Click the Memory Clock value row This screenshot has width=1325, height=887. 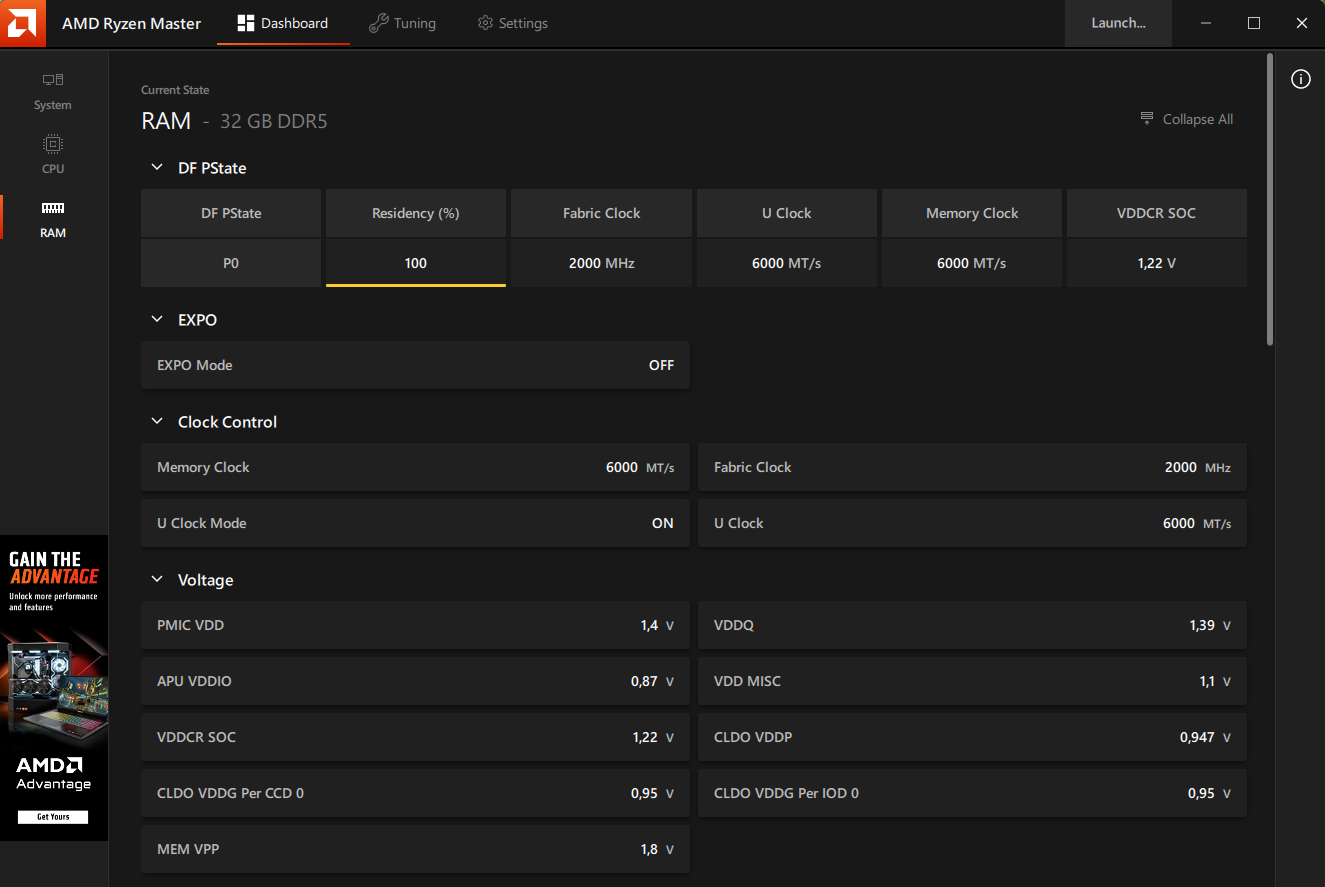(x=415, y=467)
